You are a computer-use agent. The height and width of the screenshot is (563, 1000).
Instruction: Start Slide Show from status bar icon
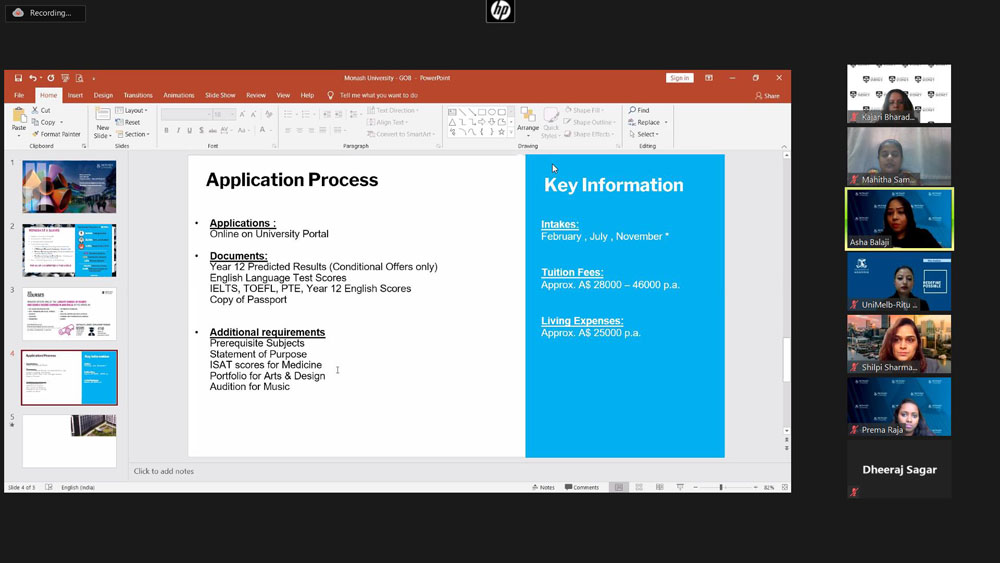[x=680, y=487]
